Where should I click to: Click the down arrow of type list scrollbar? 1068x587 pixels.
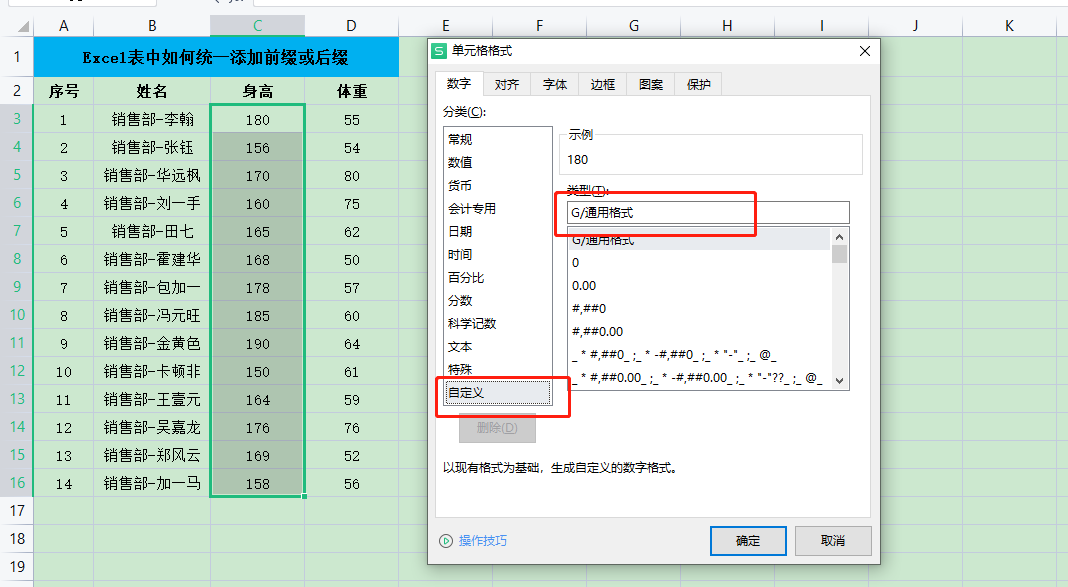[839, 381]
